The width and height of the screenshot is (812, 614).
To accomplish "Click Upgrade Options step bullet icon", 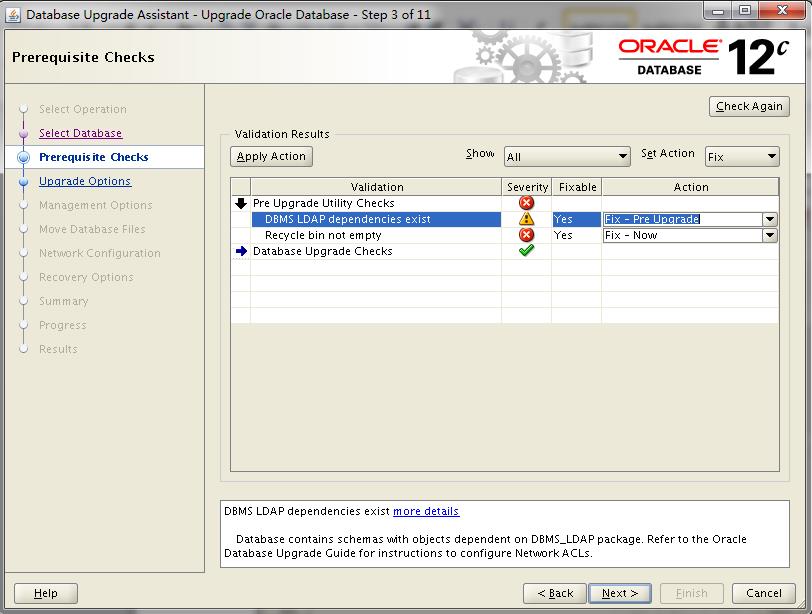I will pyautogui.click(x=23, y=182).
